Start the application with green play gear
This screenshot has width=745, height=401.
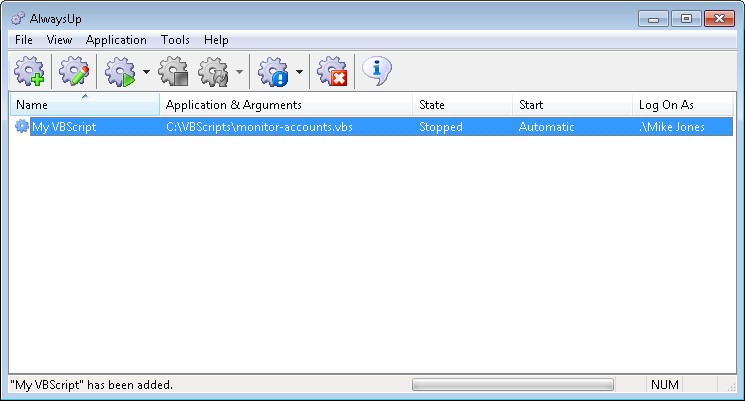[x=120, y=72]
